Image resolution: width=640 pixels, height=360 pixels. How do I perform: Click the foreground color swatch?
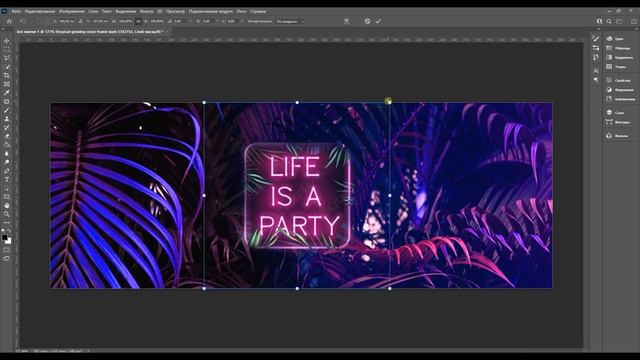[x=4, y=237]
